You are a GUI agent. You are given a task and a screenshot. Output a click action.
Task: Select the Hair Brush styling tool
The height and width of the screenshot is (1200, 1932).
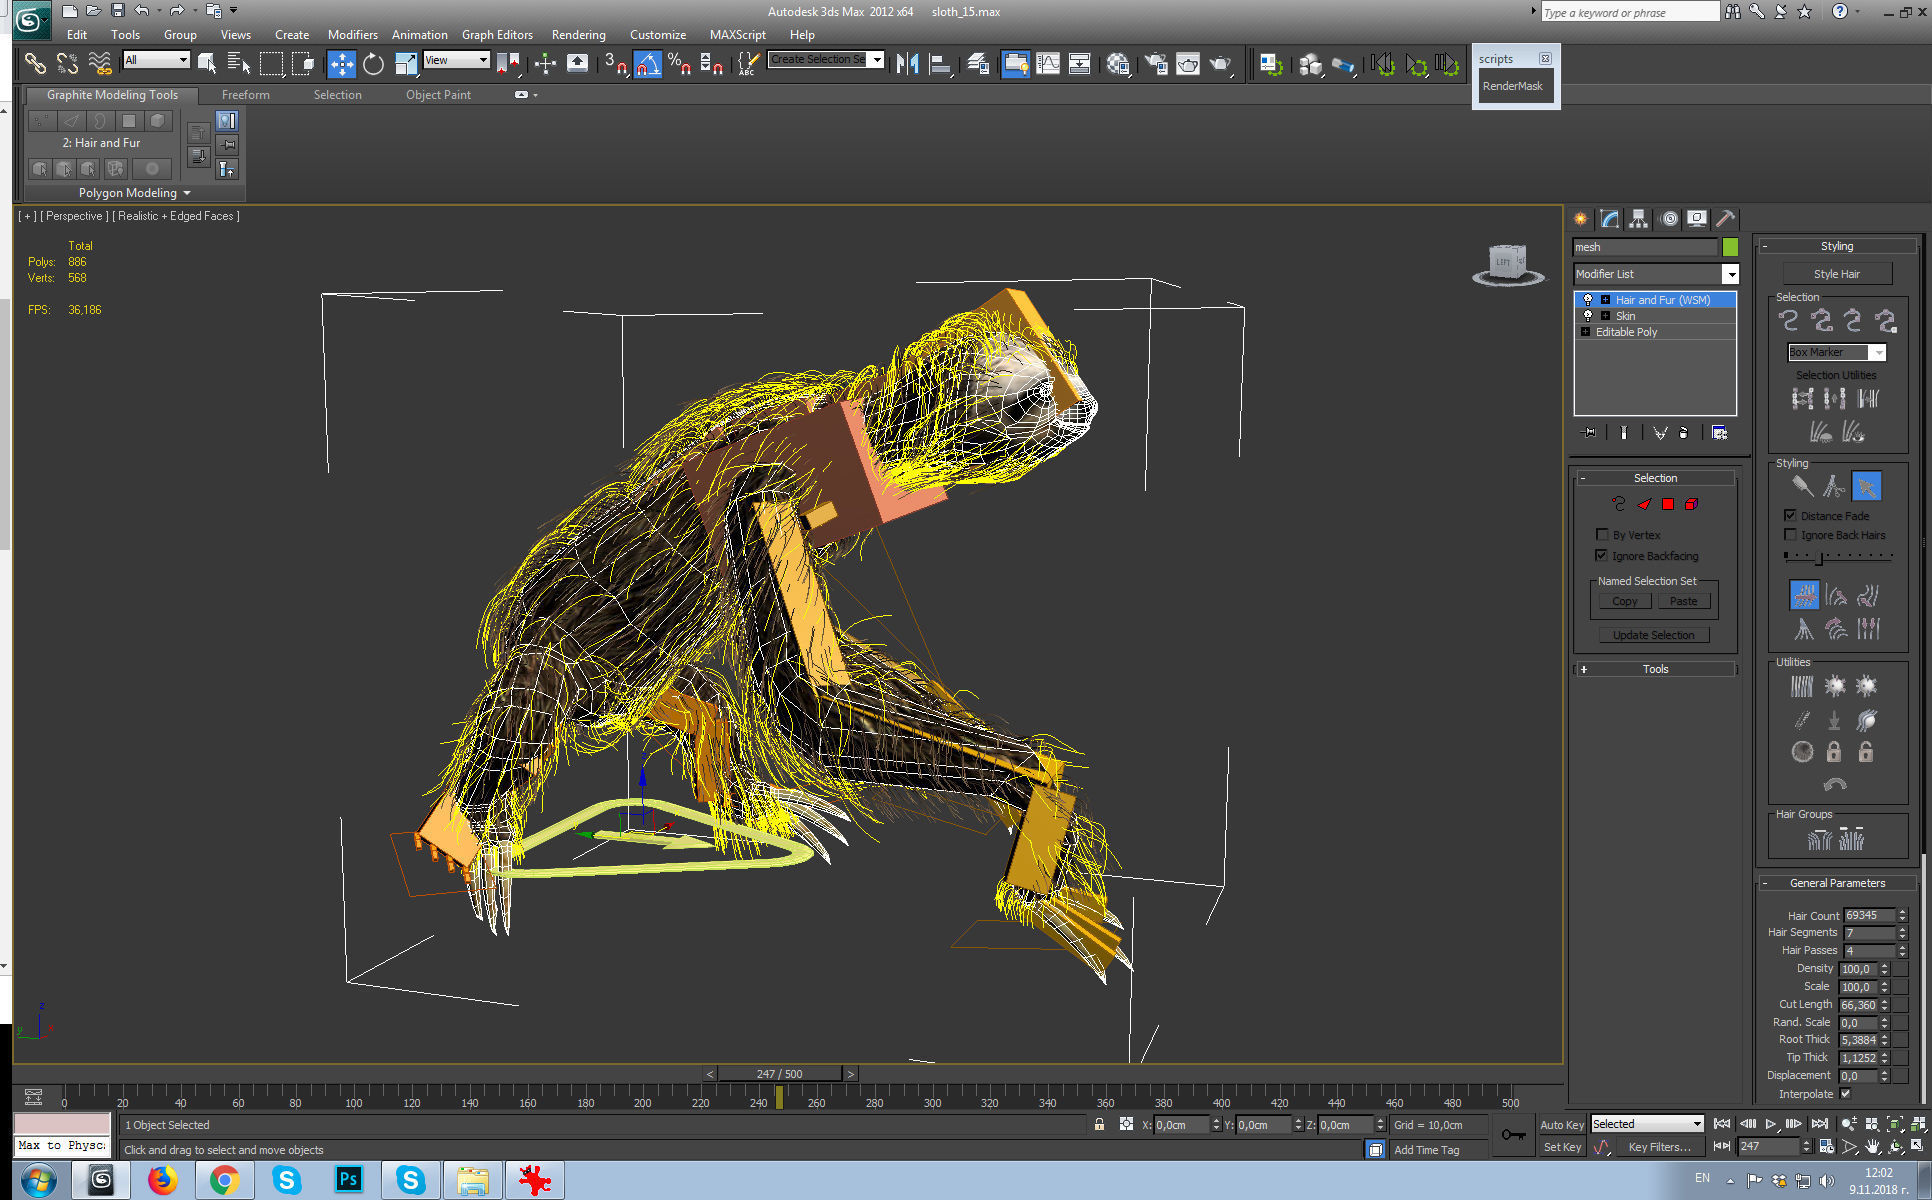[1802, 486]
